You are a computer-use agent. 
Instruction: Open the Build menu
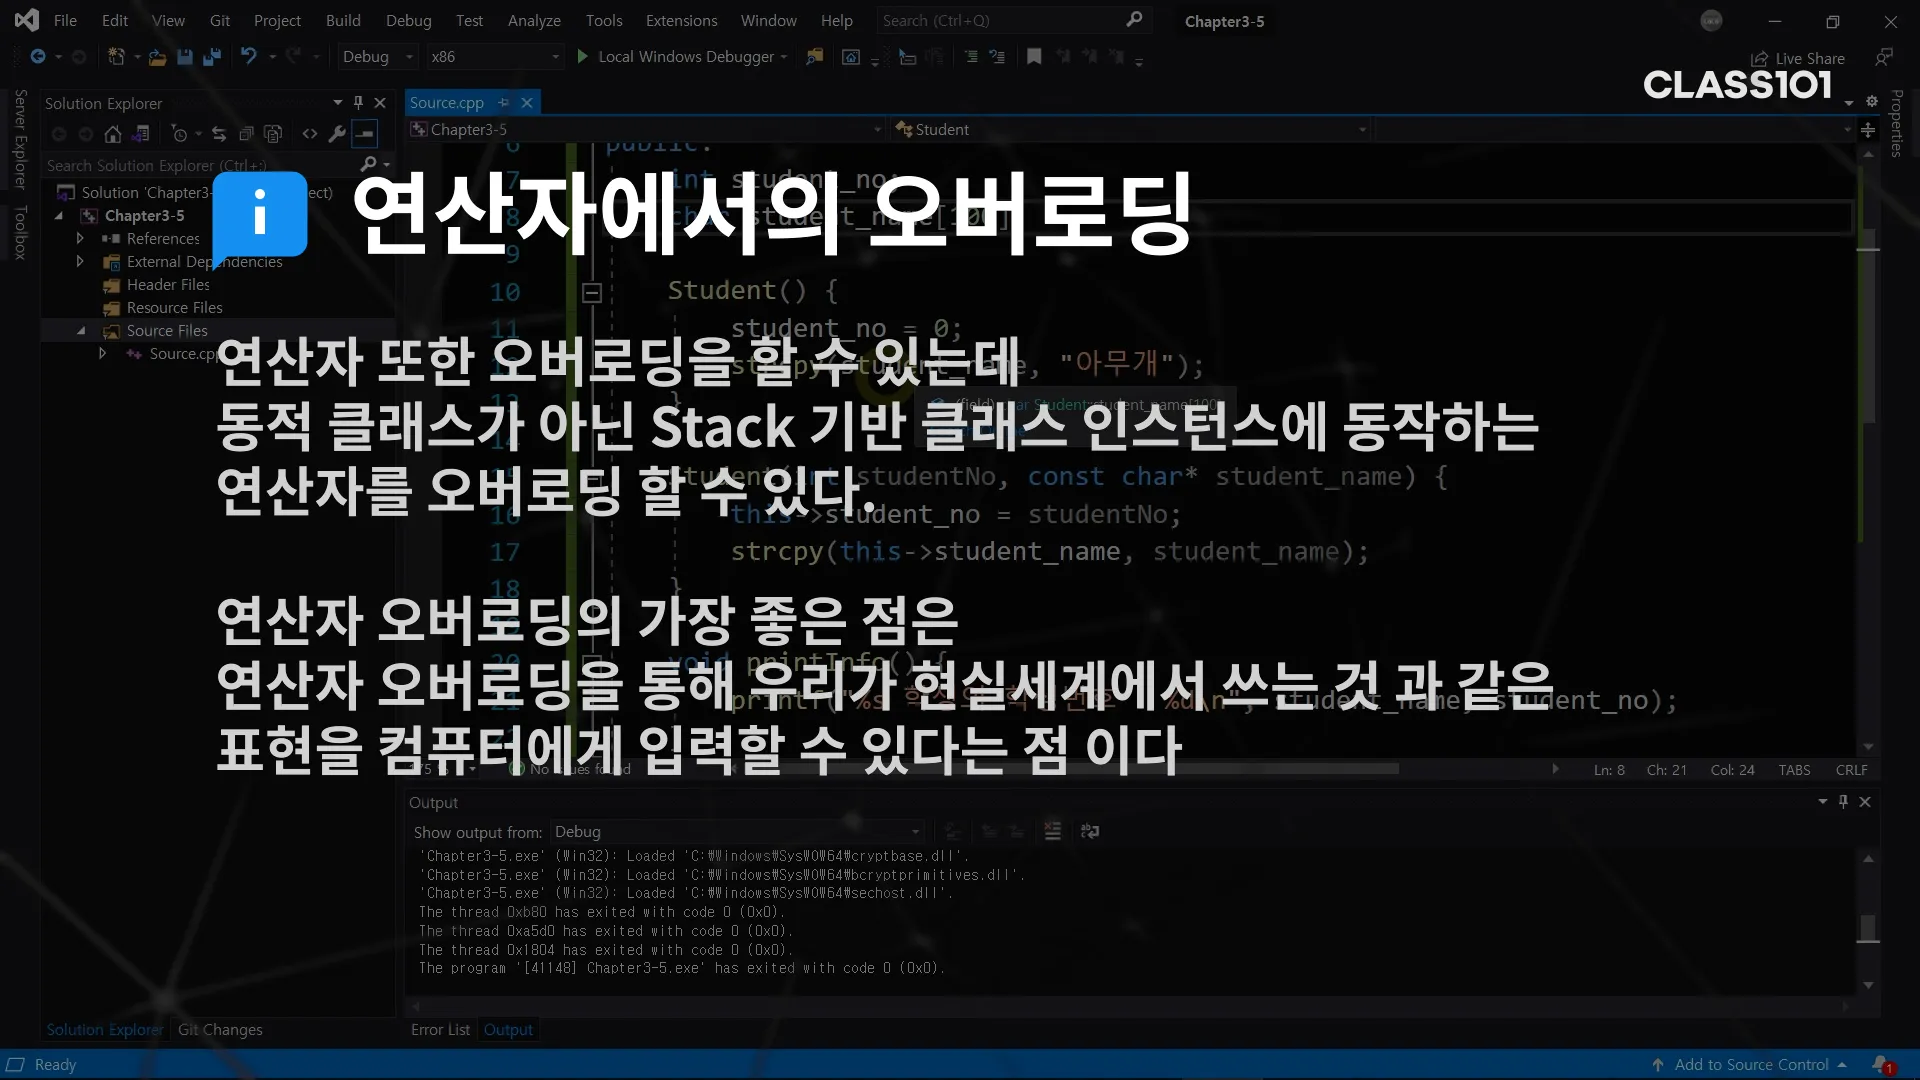343,20
